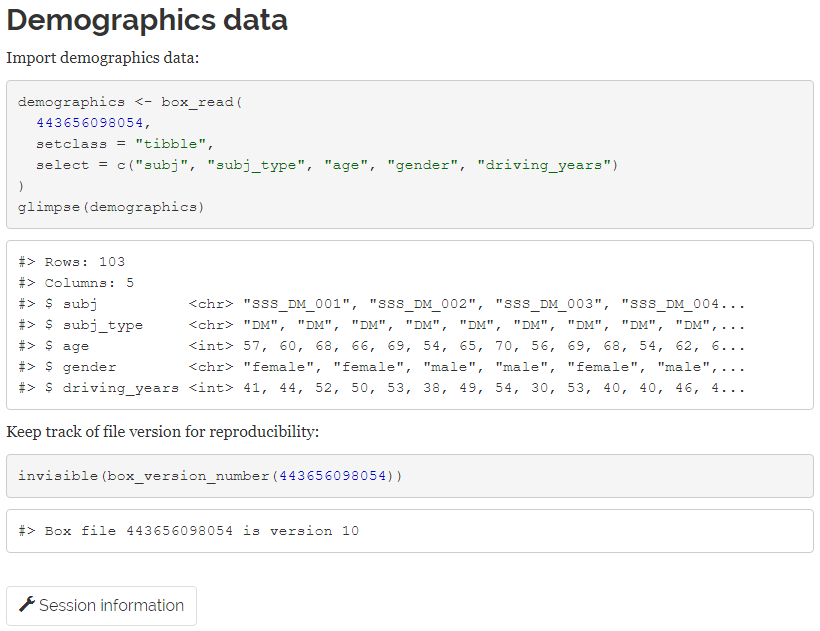The width and height of the screenshot is (820, 631).
Task: Click the Demographics data page heading
Action: pos(146,20)
